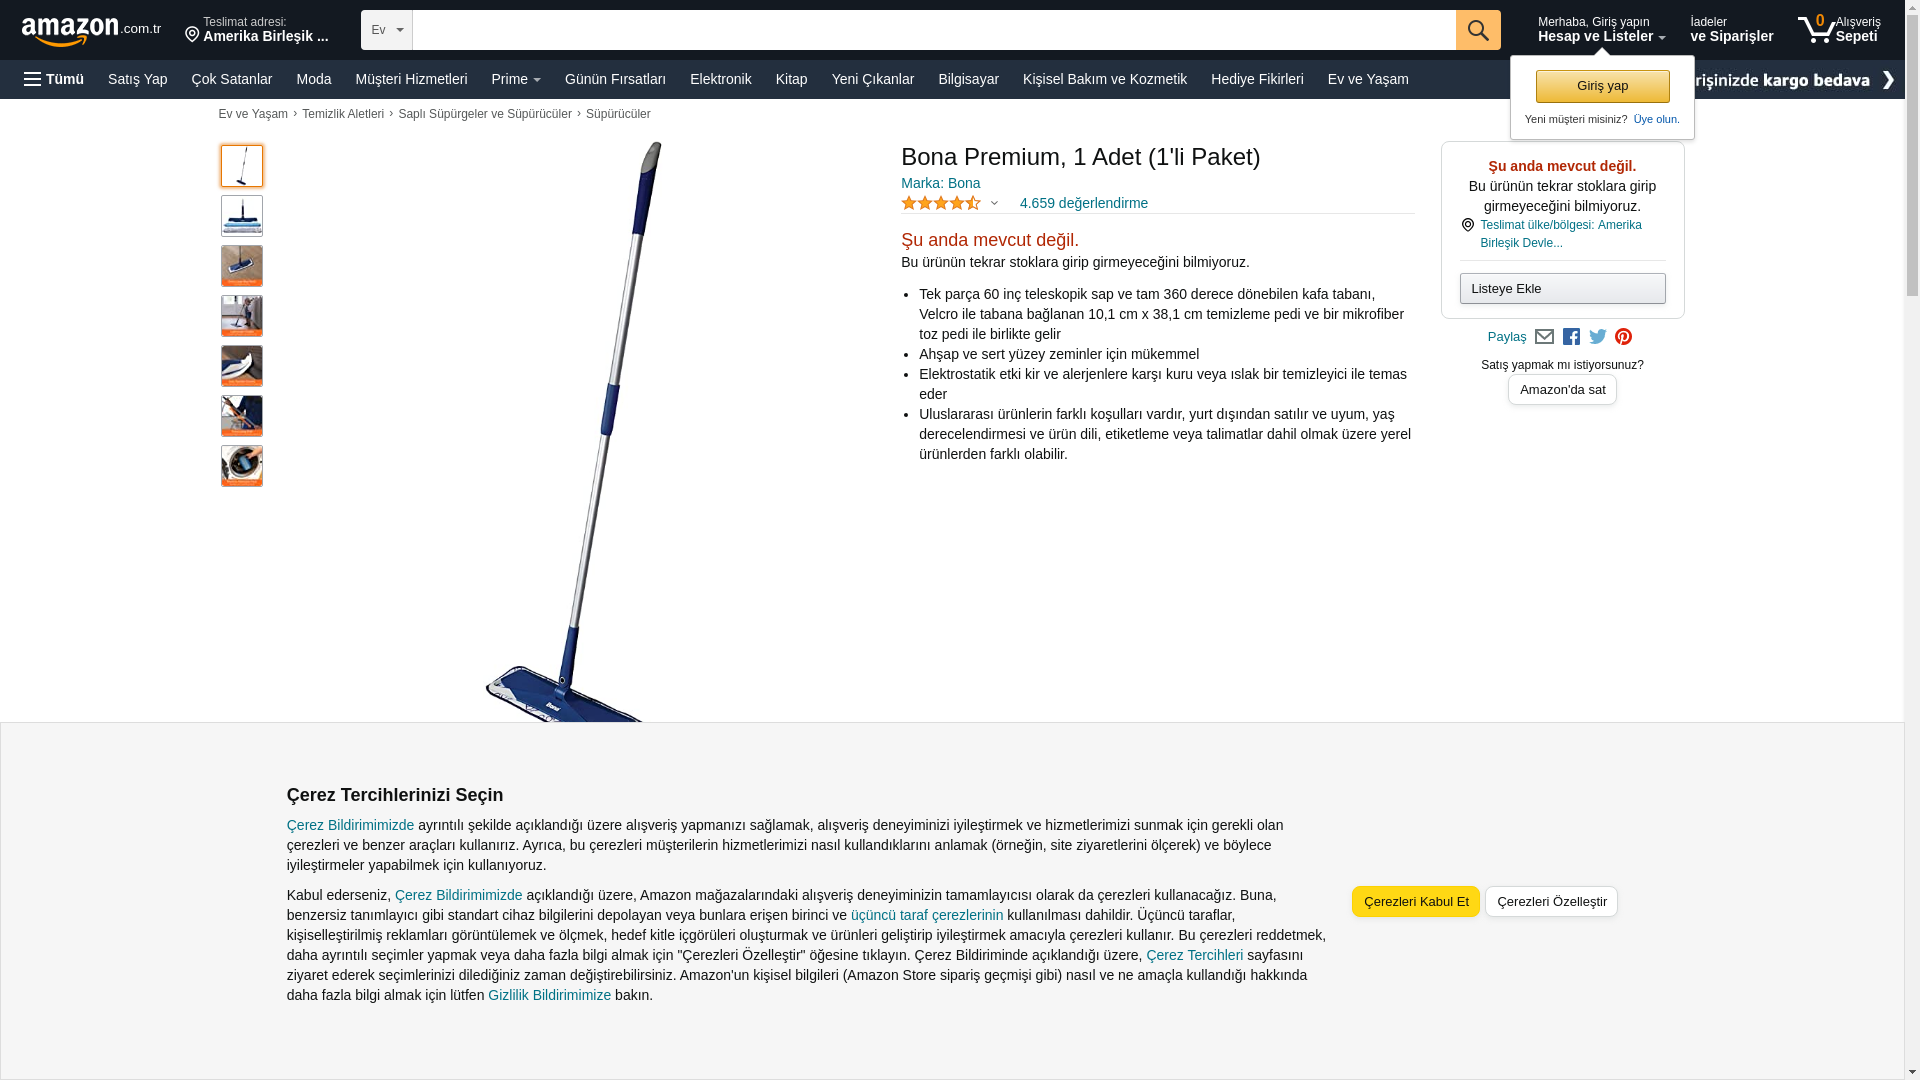
Task: Go to Amazon.com.tr home logo
Action: pos(91,30)
